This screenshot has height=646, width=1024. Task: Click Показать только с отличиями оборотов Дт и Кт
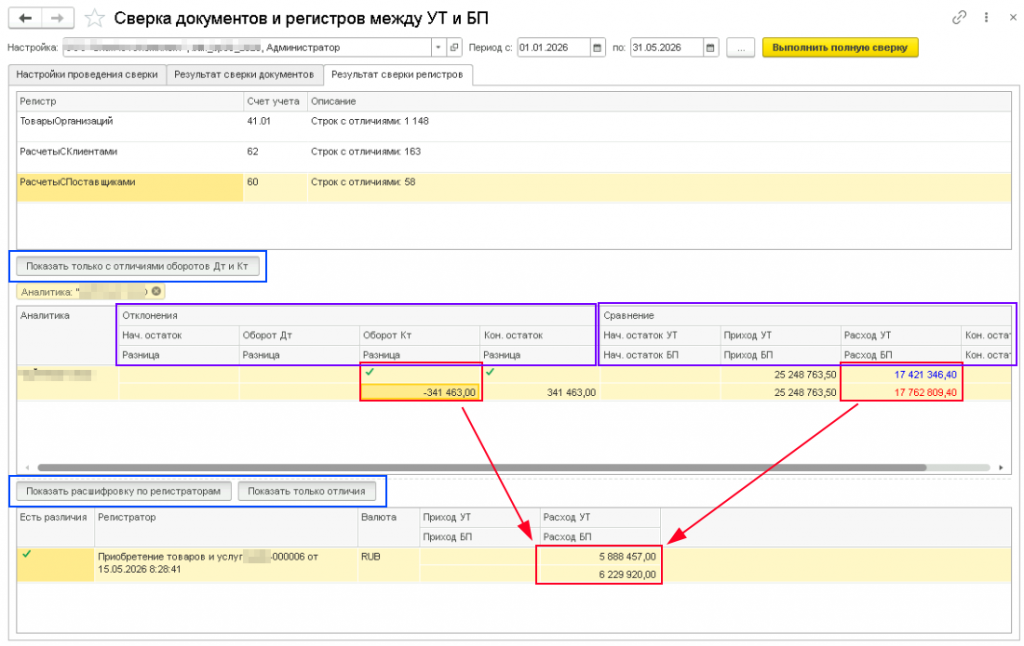pyautogui.click(x=137, y=266)
